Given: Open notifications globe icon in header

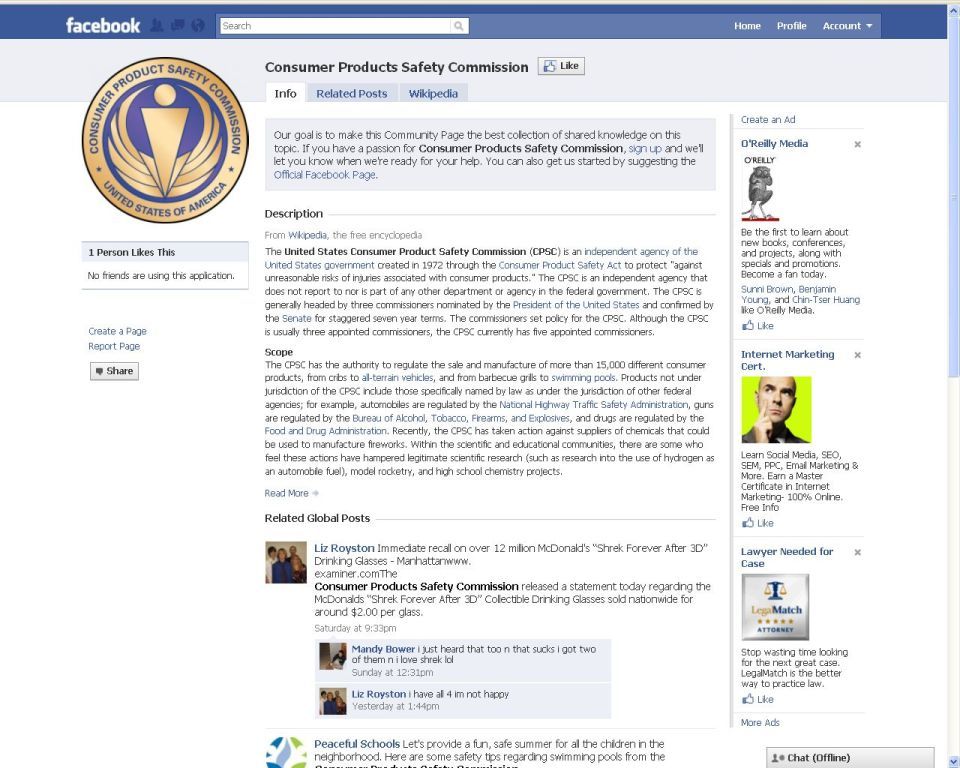Looking at the screenshot, I should pos(198,26).
